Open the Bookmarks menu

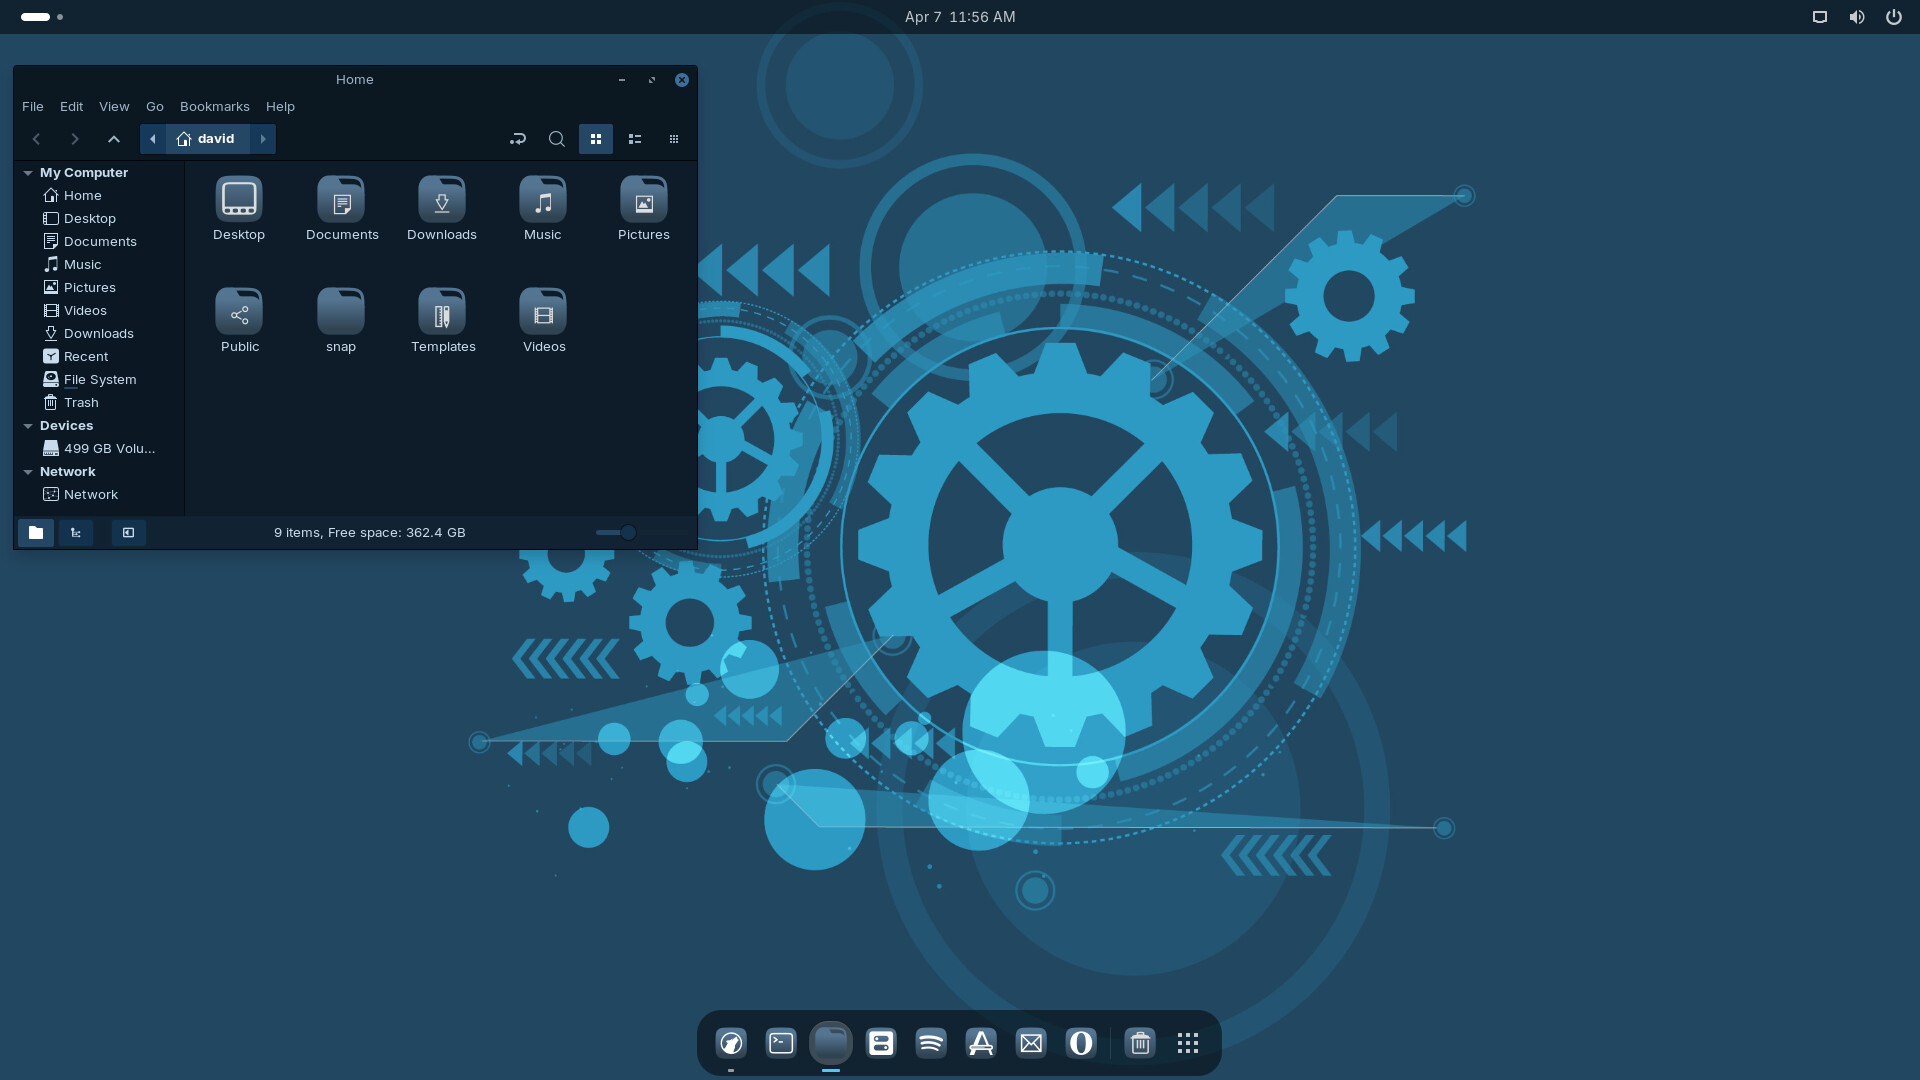point(214,106)
